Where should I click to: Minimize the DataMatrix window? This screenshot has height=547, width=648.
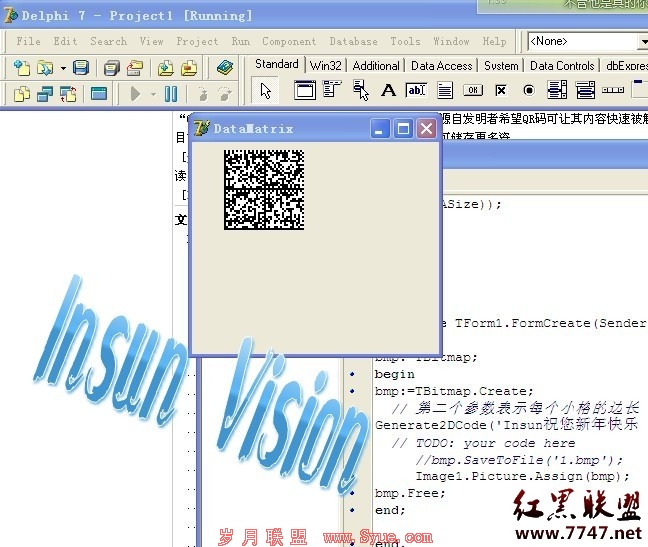point(380,129)
